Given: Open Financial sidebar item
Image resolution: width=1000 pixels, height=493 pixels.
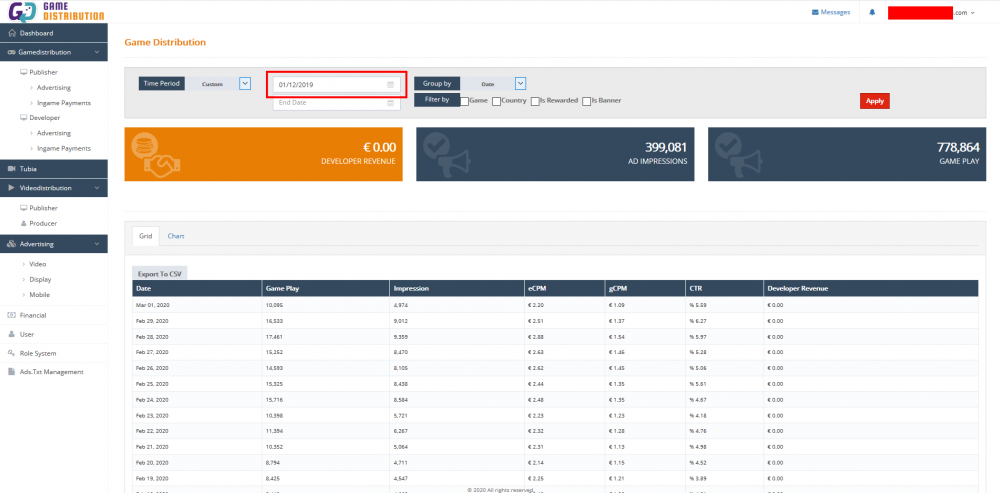Looking at the screenshot, I should coord(54,315).
